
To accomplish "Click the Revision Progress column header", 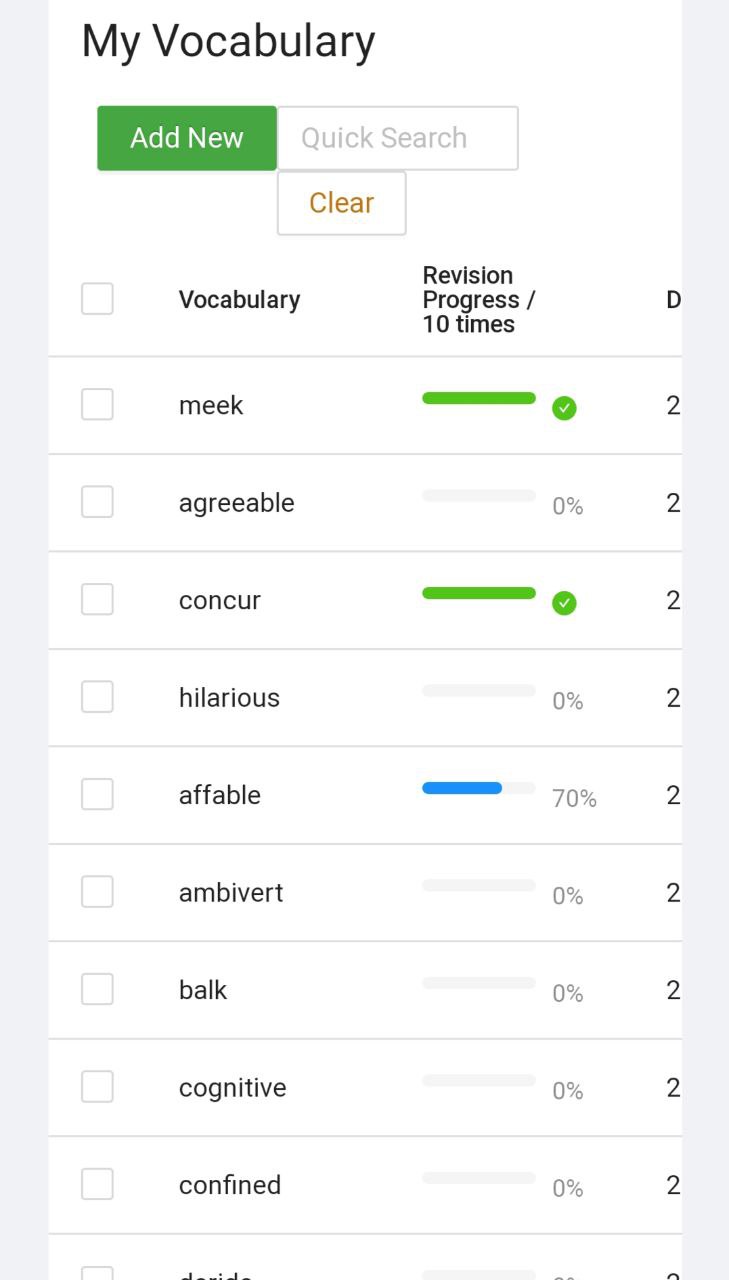I will [479, 300].
